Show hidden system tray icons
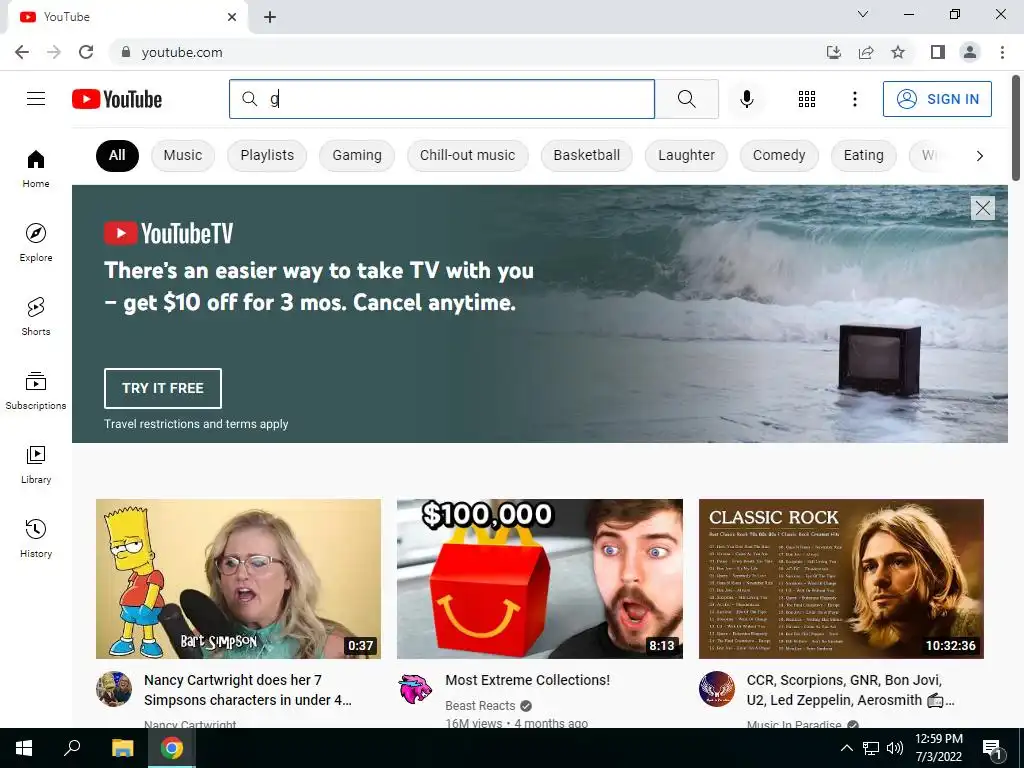 click(x=846, y=748)
